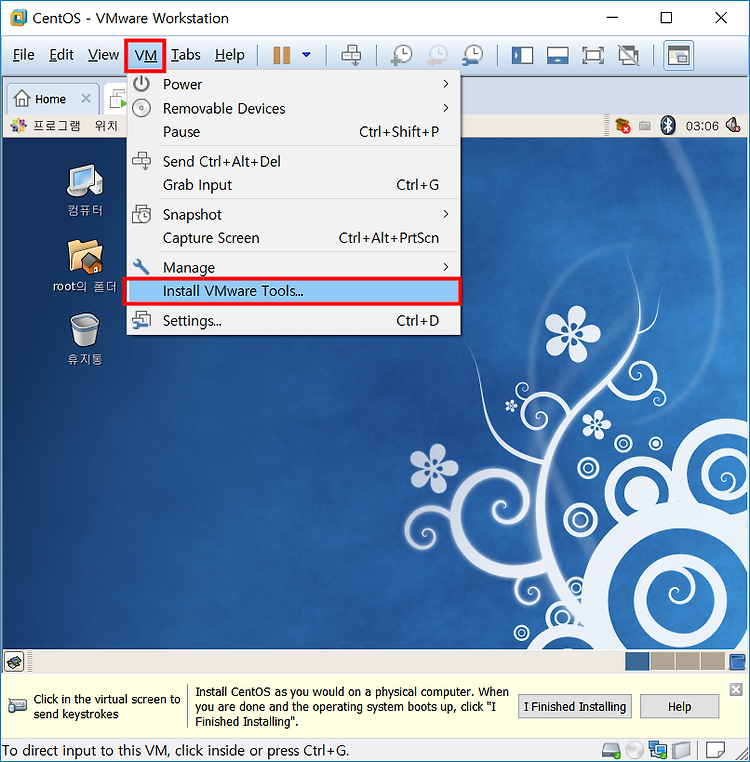Select the third workspace switcher square
750x762 pixels.
pos(687,661)
